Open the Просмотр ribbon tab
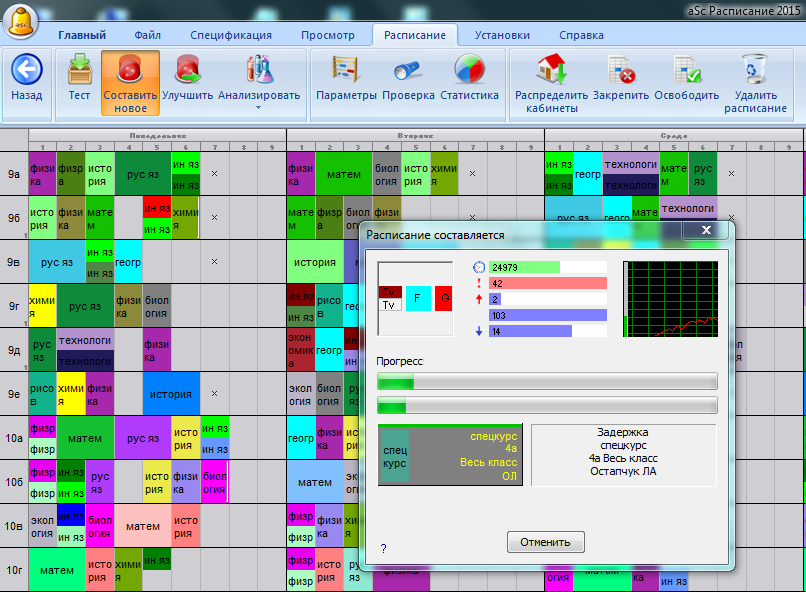Screen dimensions: 806x592 [328, 35]
